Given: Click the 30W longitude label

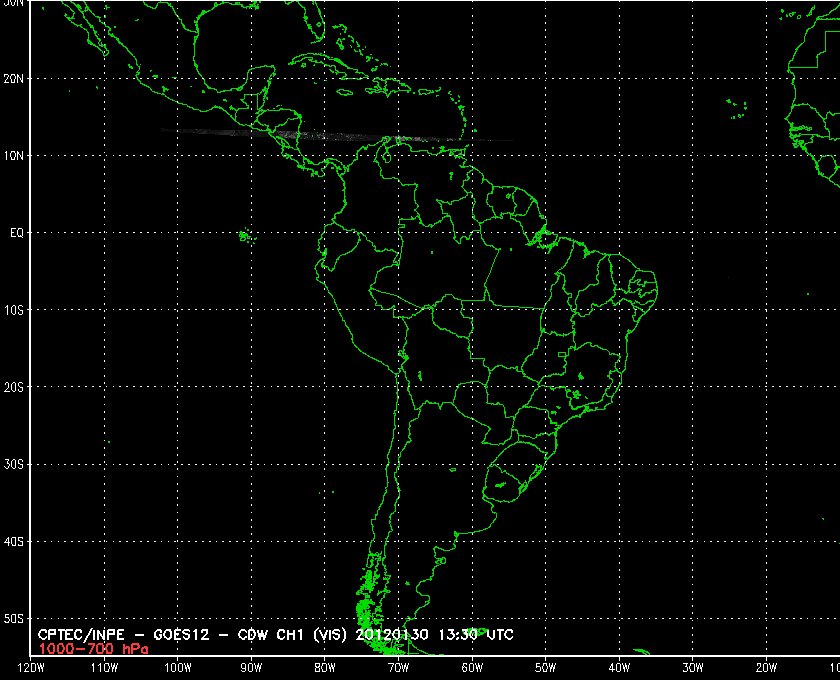Looking at the screenshot, I should 693,668.
